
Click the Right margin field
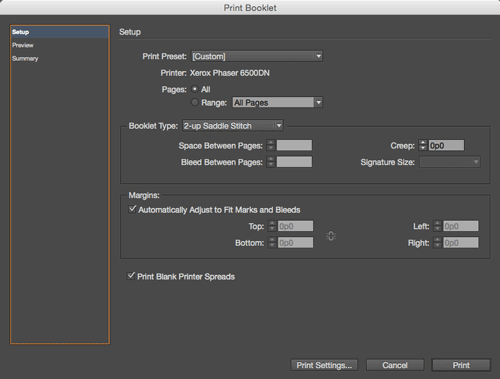461,243
